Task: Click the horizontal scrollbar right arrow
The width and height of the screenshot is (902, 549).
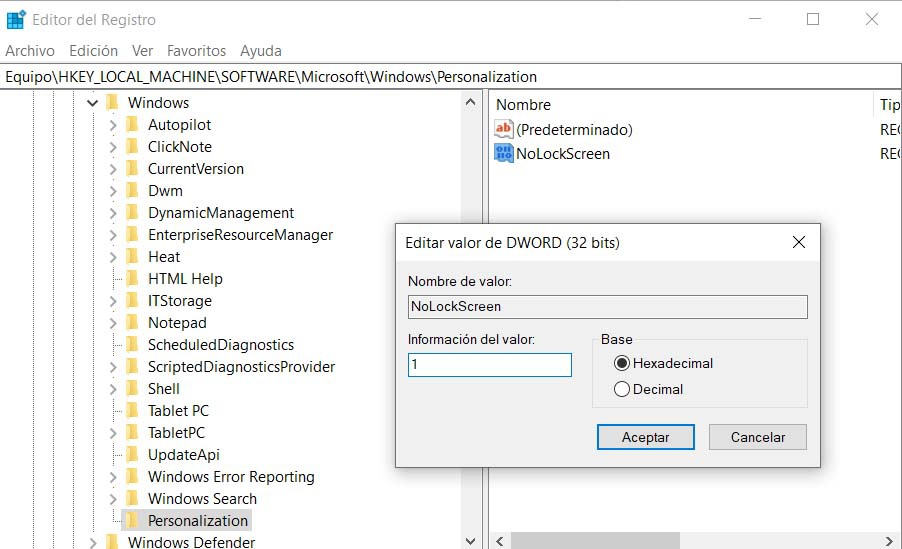Action: 889,541
